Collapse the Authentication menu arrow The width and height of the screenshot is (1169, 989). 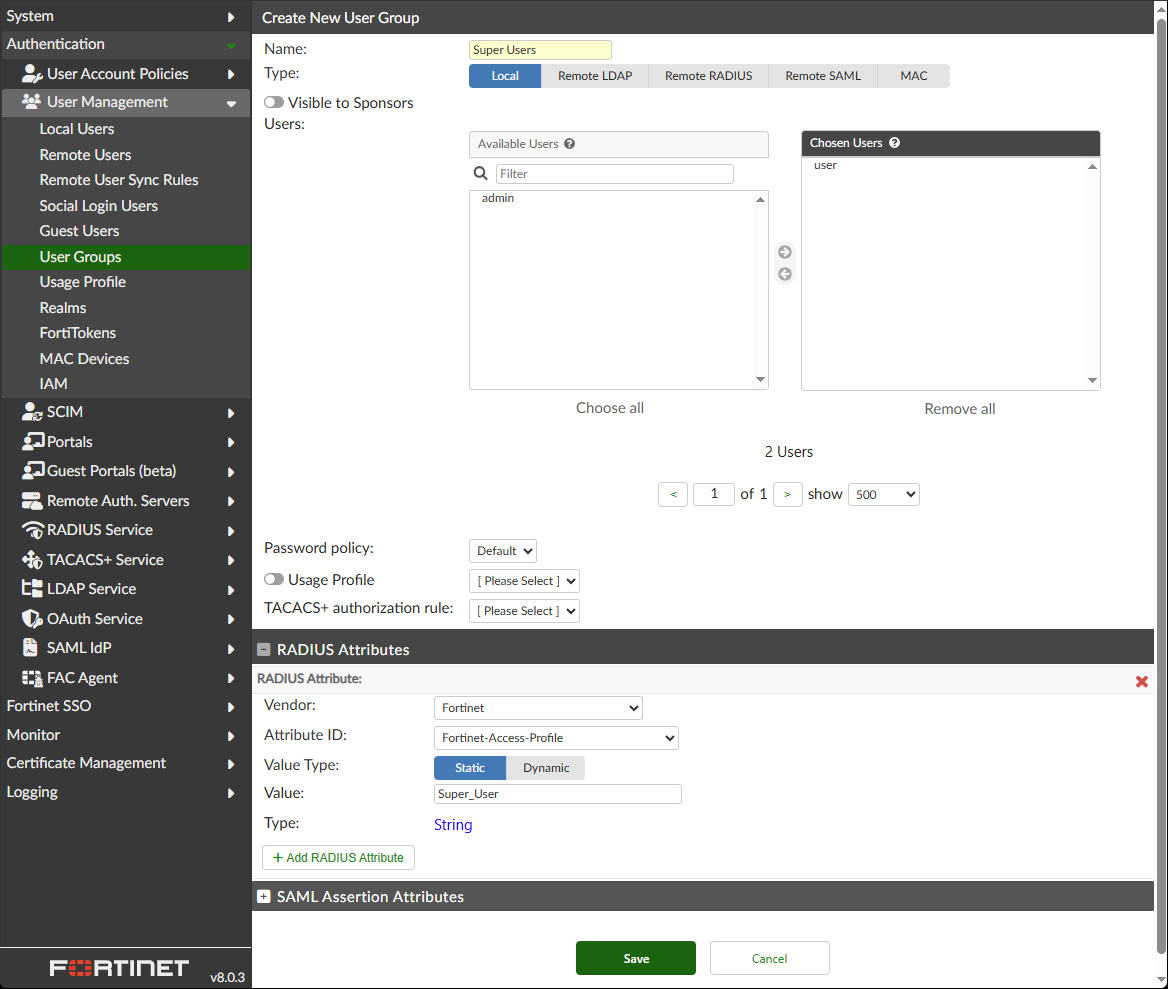[231, 45]
